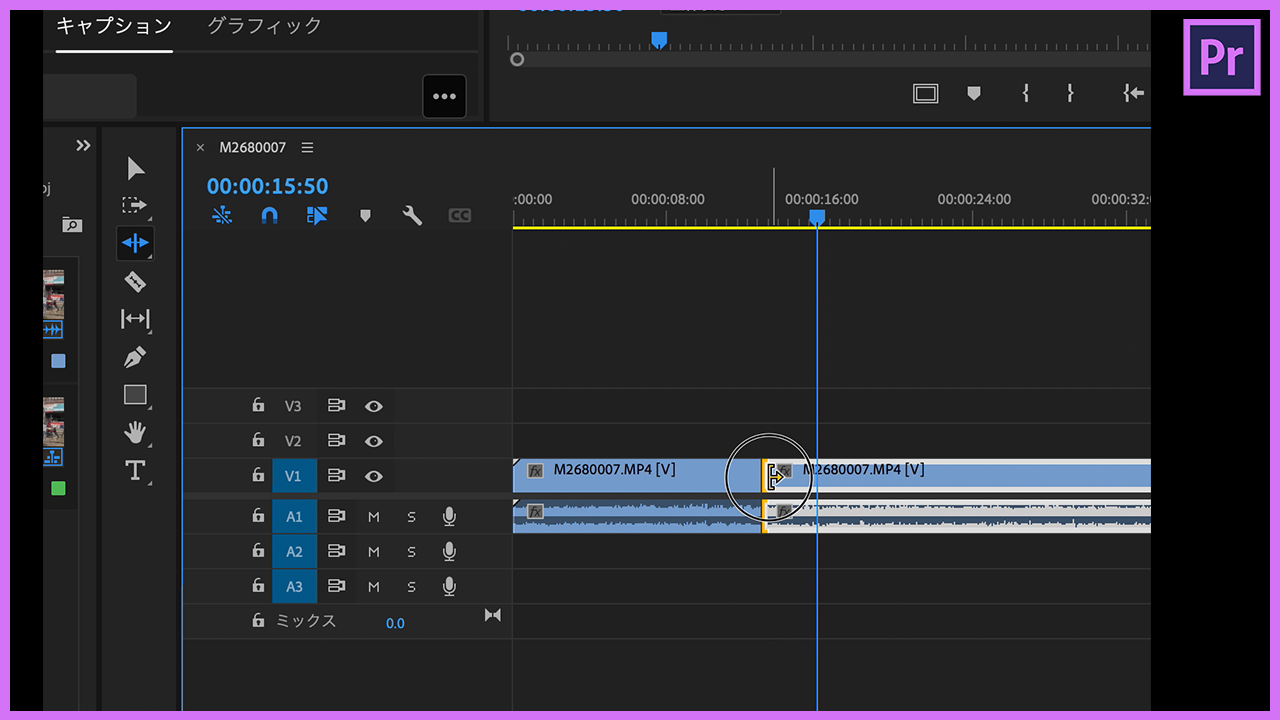Select the Slip tool
1280x720 pixels.
tap(135, 319)
